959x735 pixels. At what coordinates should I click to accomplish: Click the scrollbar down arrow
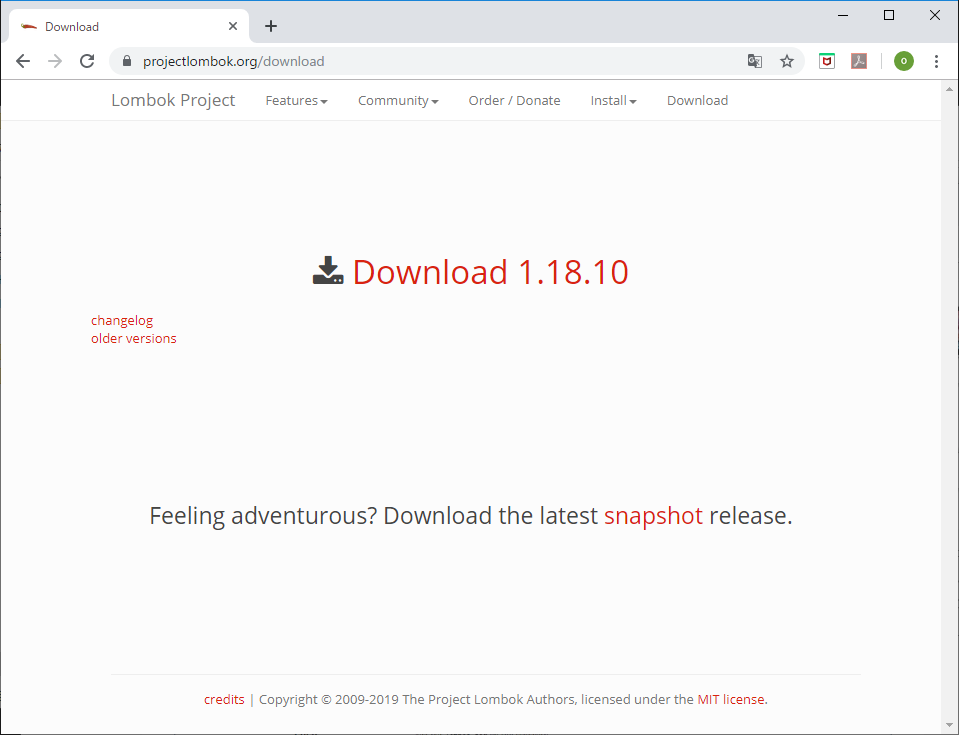949,725
